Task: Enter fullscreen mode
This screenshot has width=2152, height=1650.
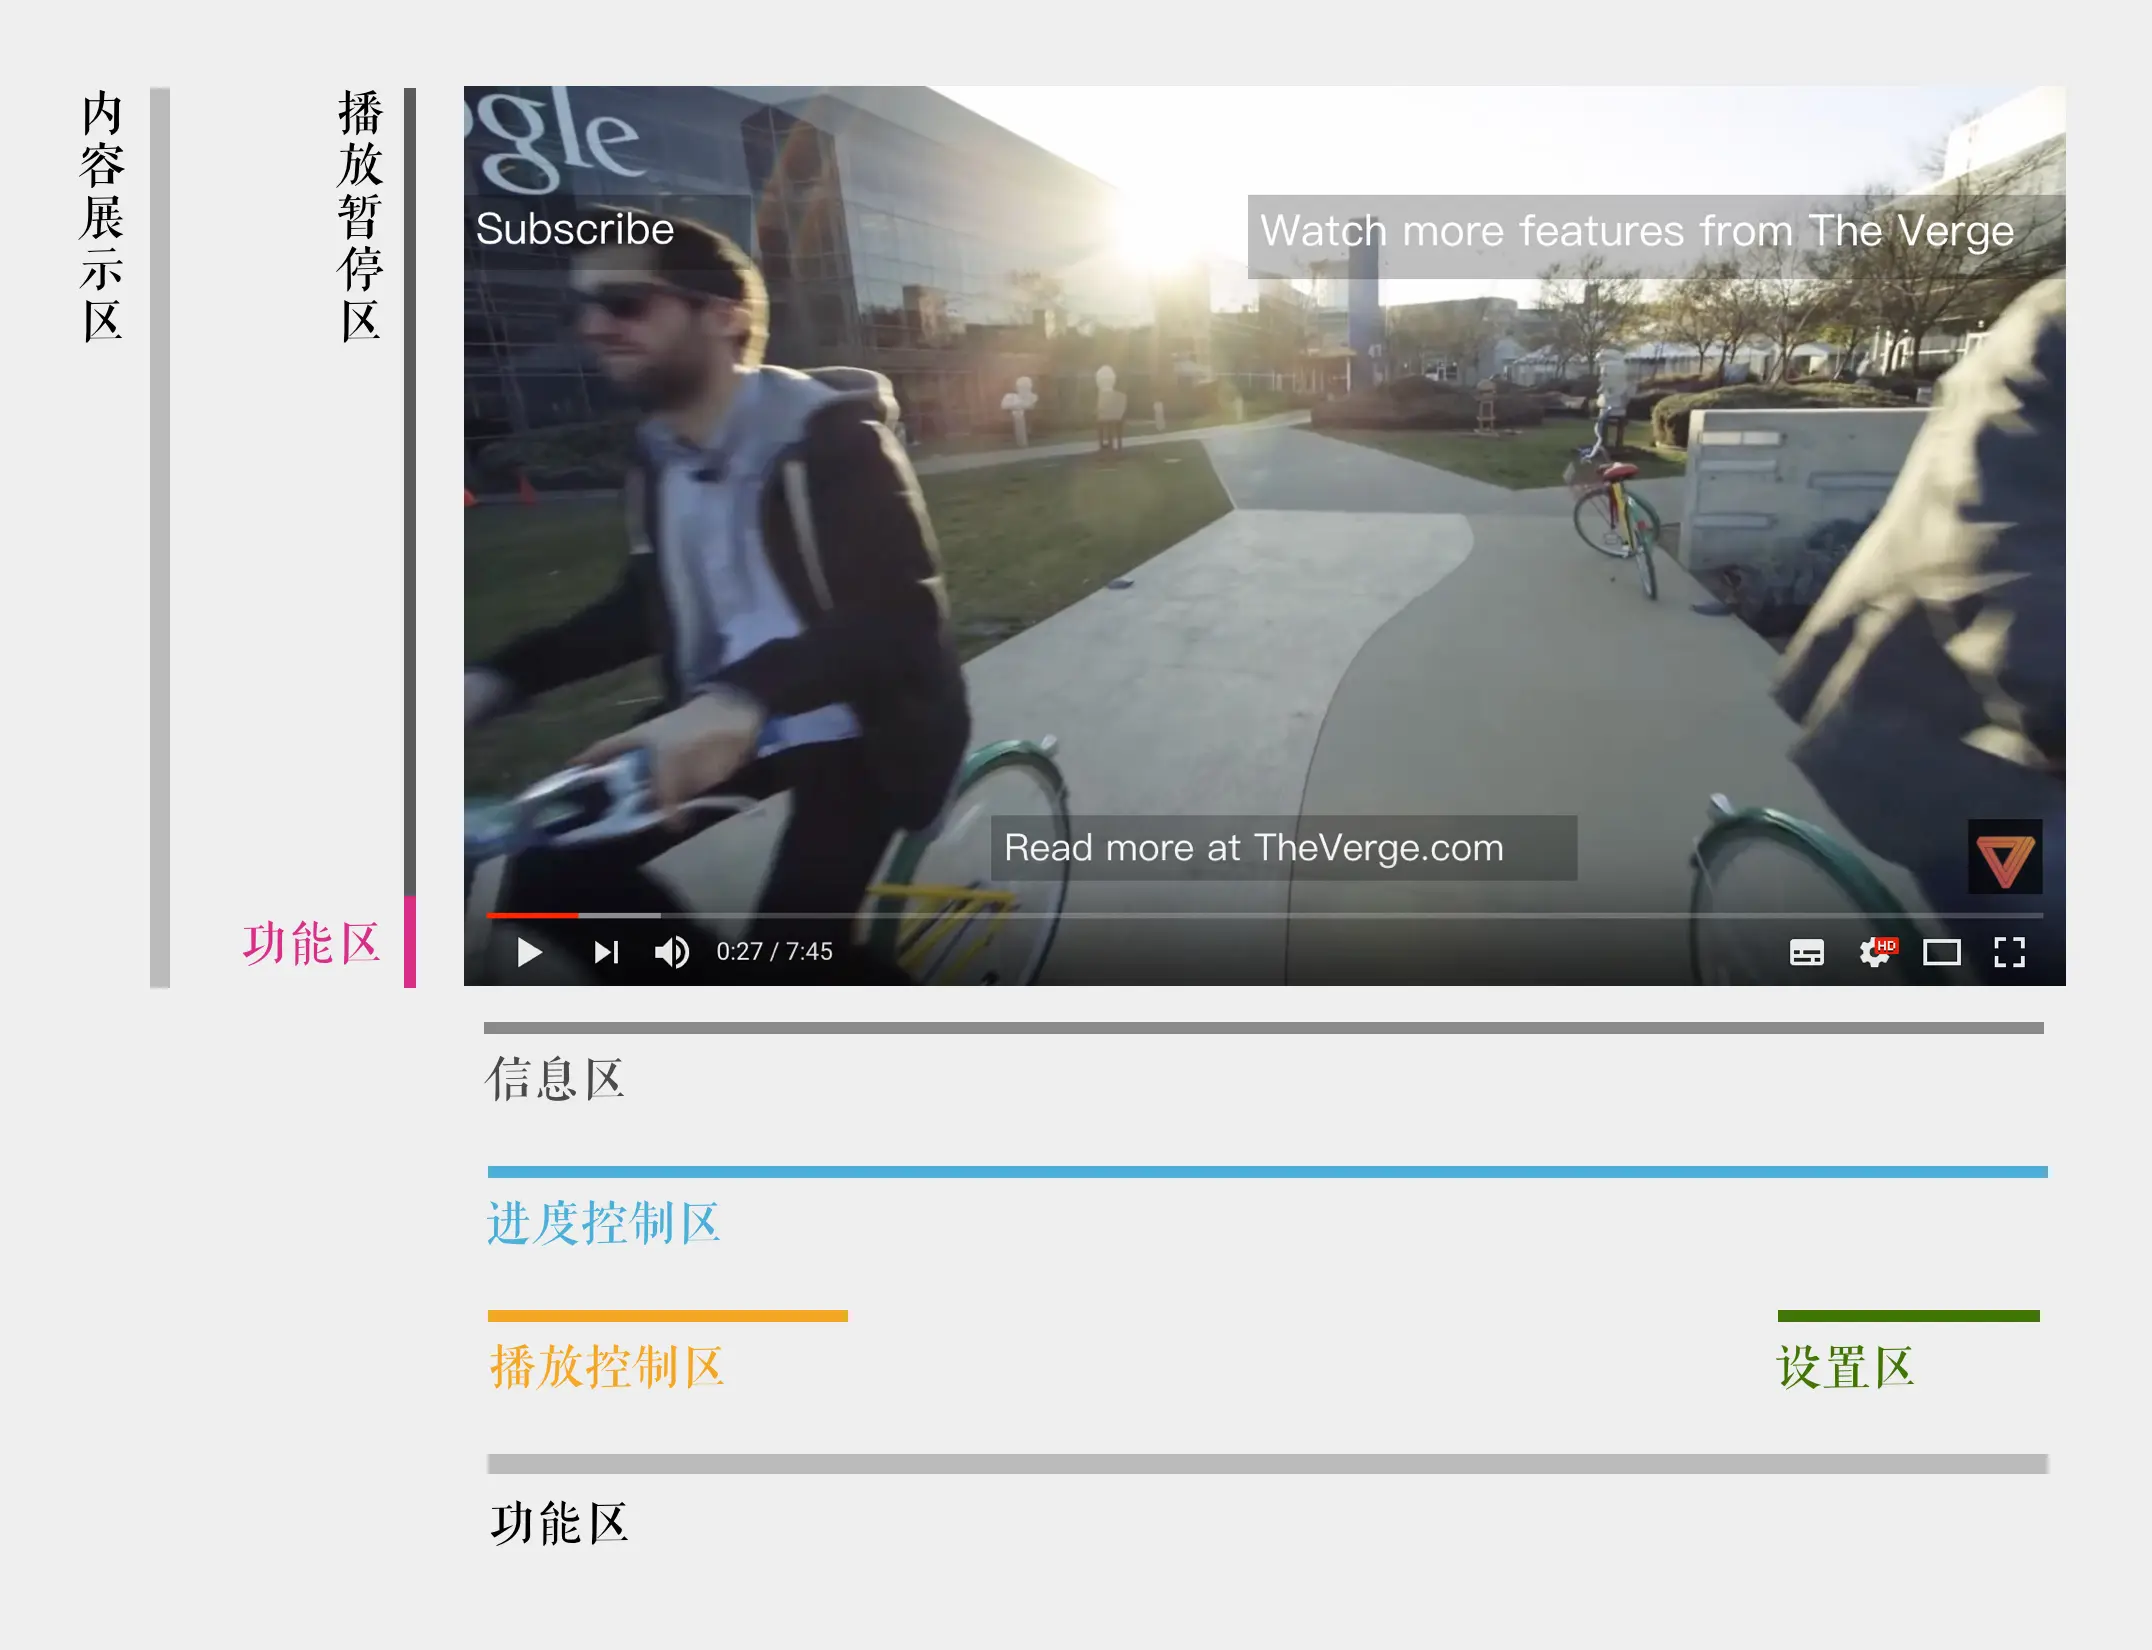Action: (x=2009, y=952)
